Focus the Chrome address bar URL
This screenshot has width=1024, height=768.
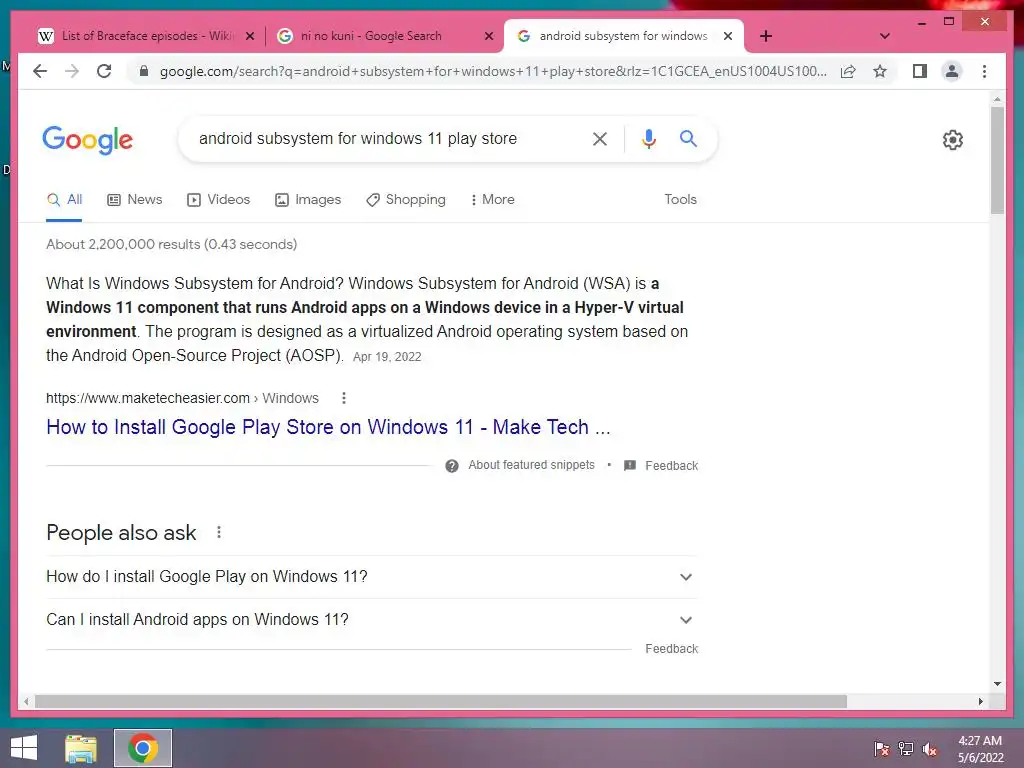(x=493, y=71)
